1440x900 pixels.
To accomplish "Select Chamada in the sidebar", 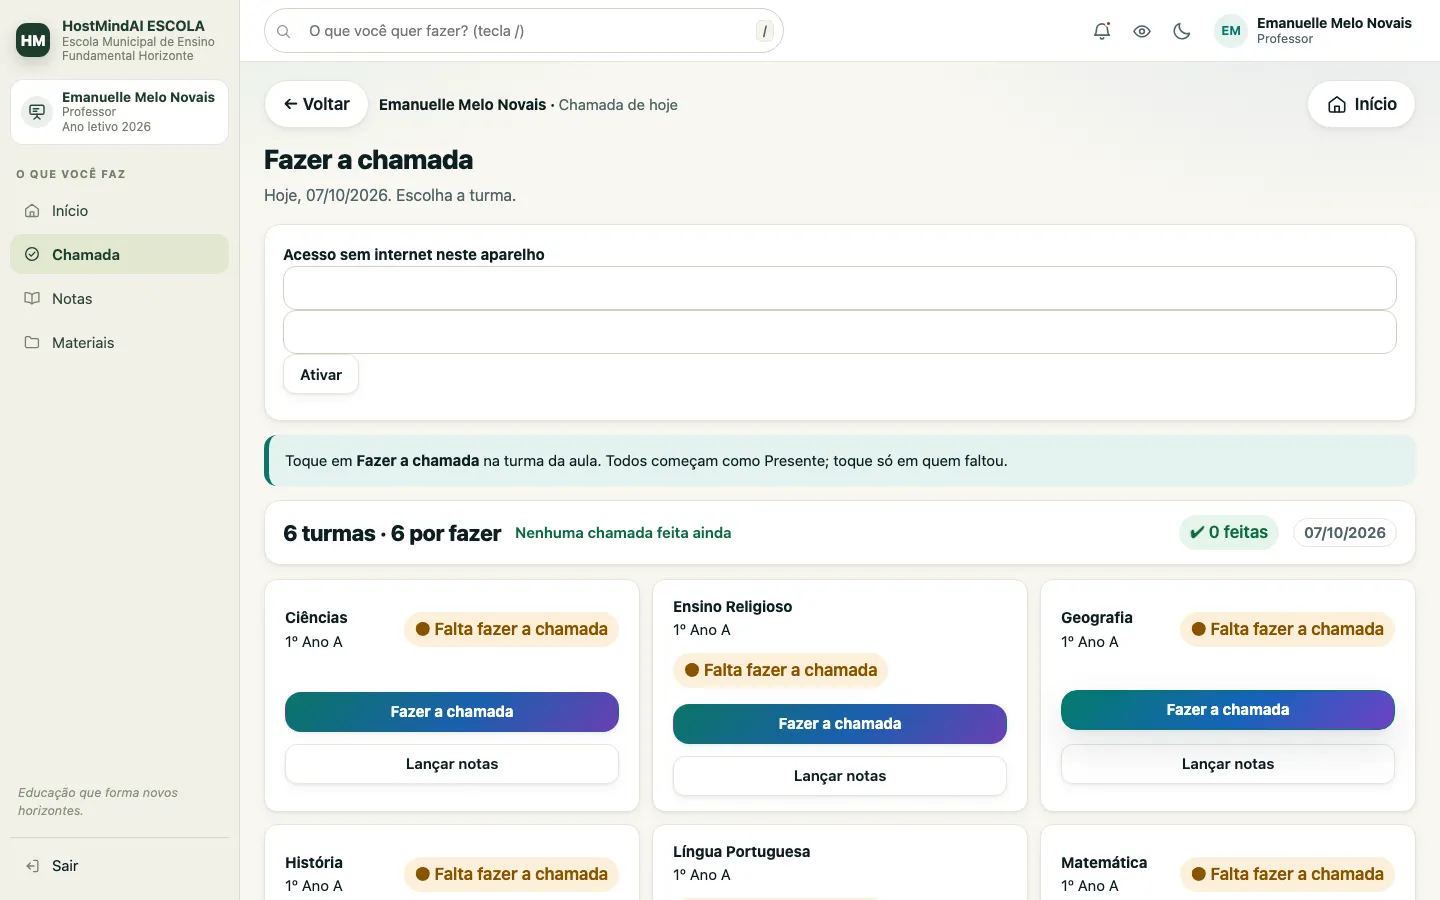I will point(120,255).
